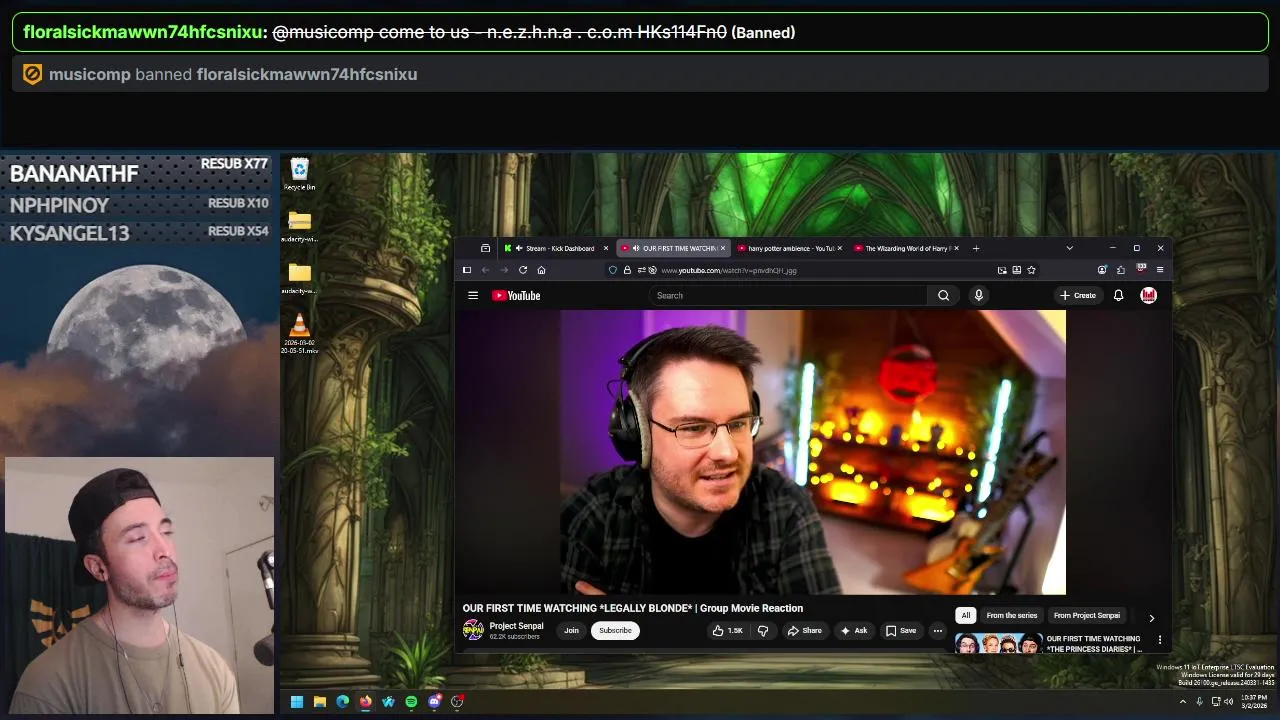Open more actions ellipsis under video
Viewport: 1280px width, 720px height.
pos(938,630)
